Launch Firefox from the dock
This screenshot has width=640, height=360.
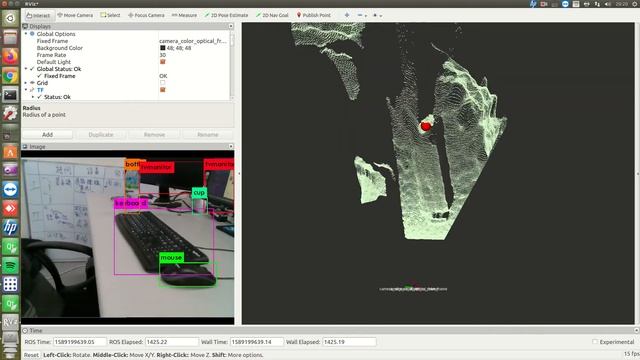click(10, 57)
